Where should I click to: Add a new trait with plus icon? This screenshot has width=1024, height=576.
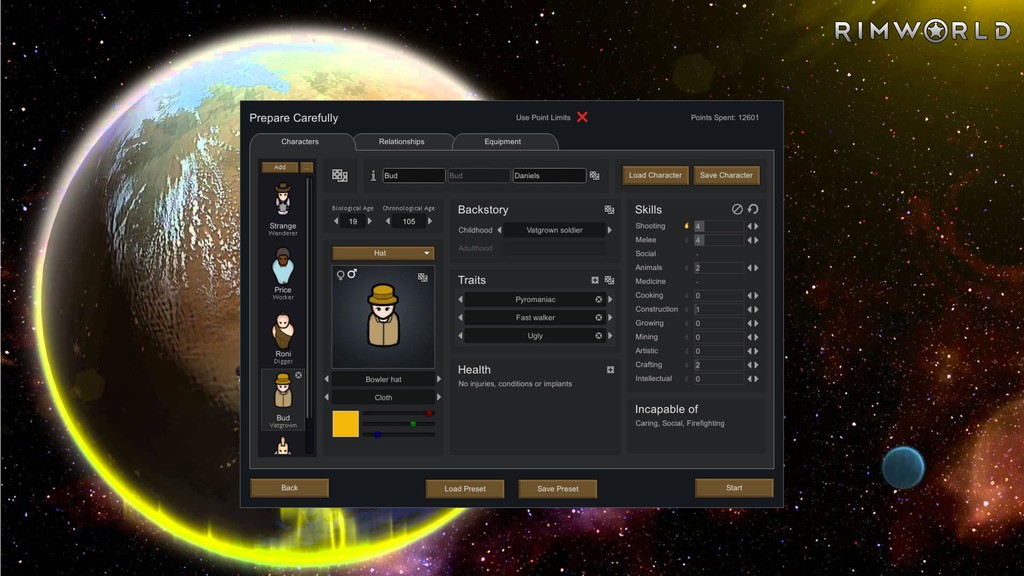pos(595,280)
